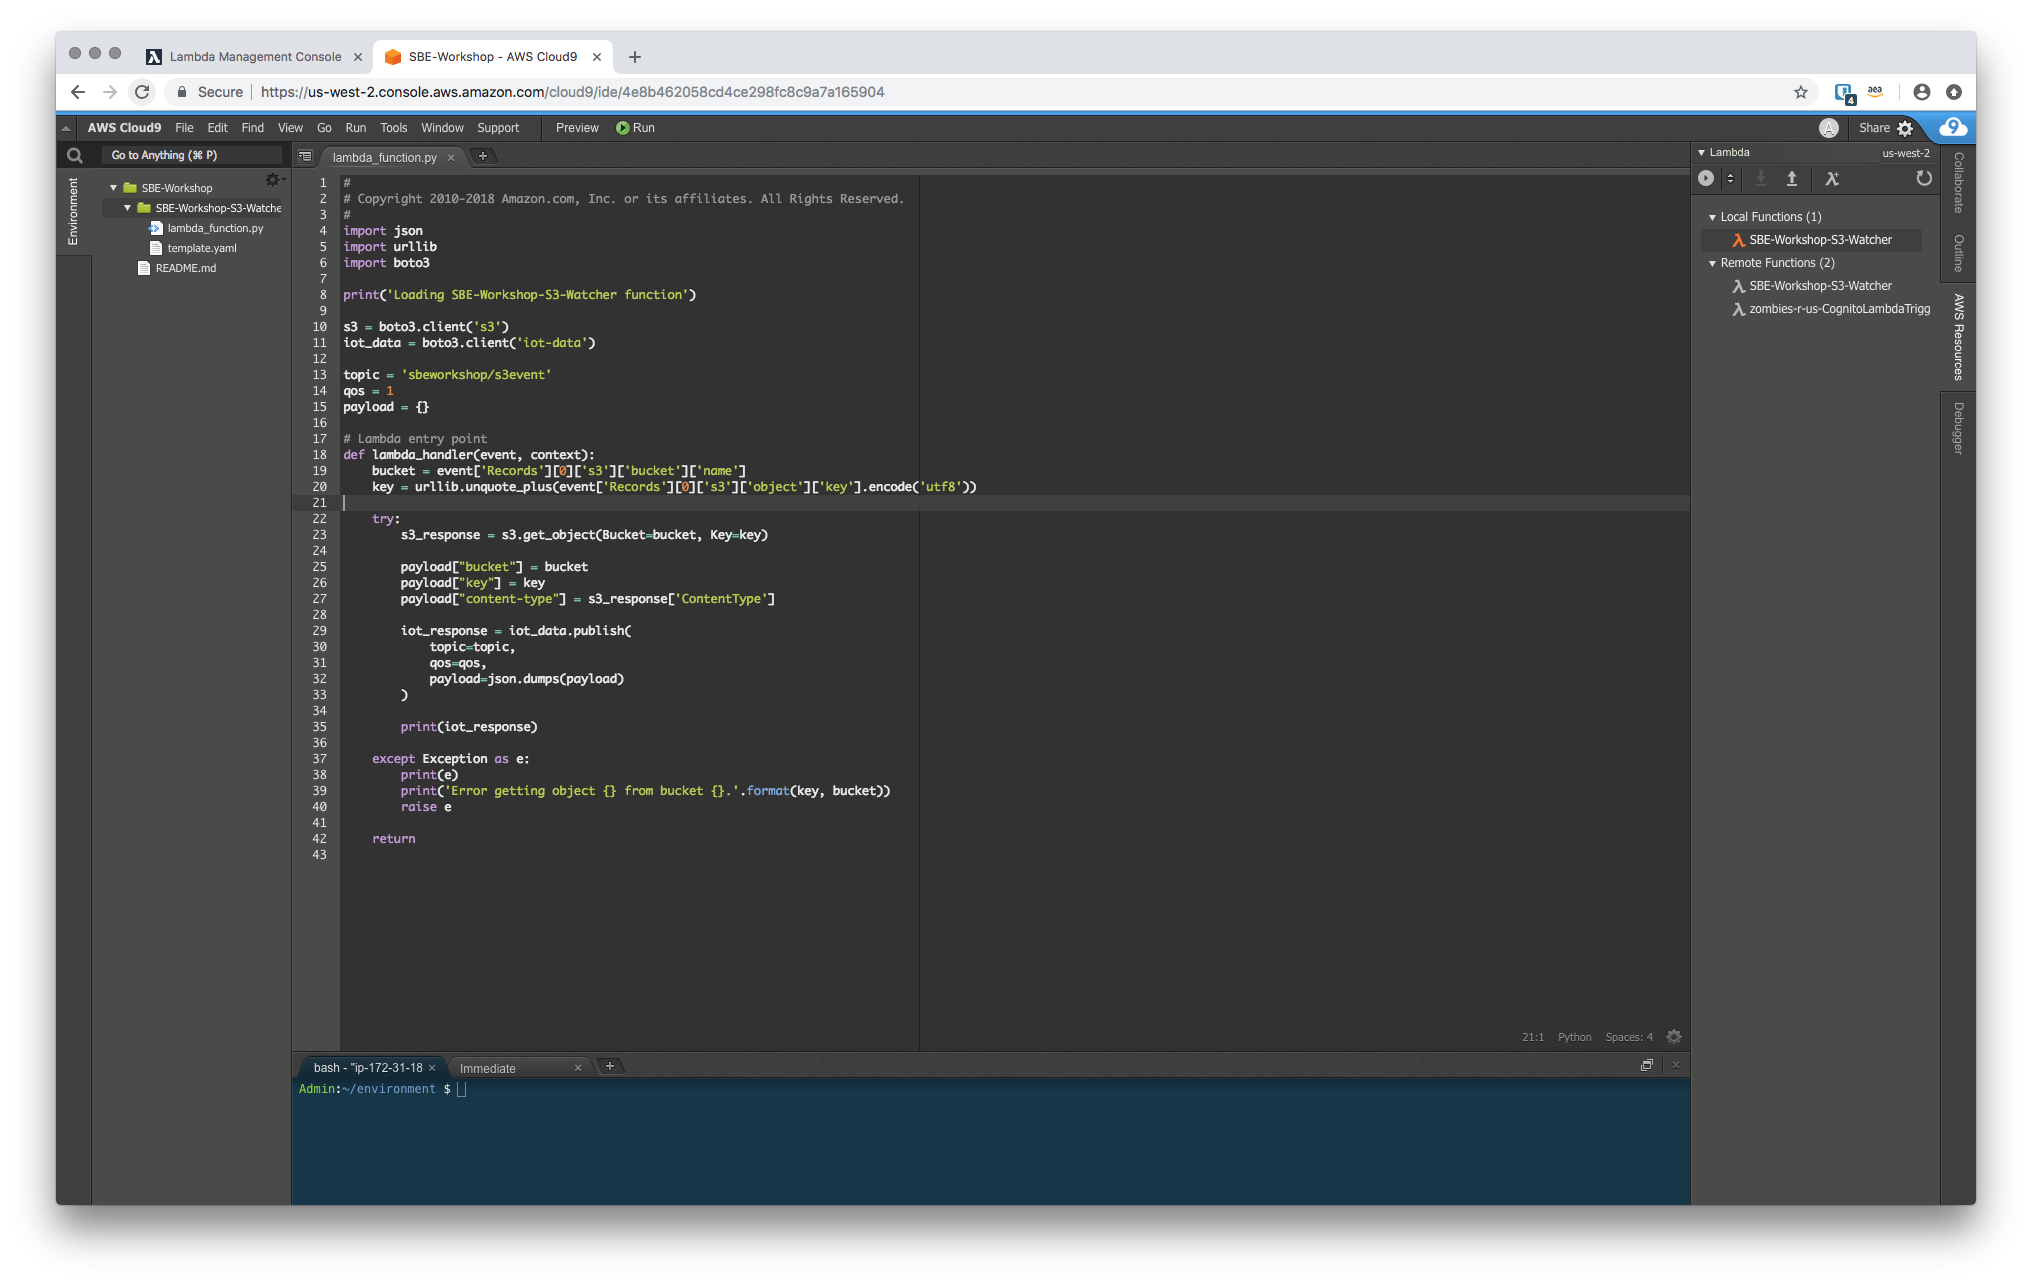Open the Collaborate side panel

point(1958,183)
